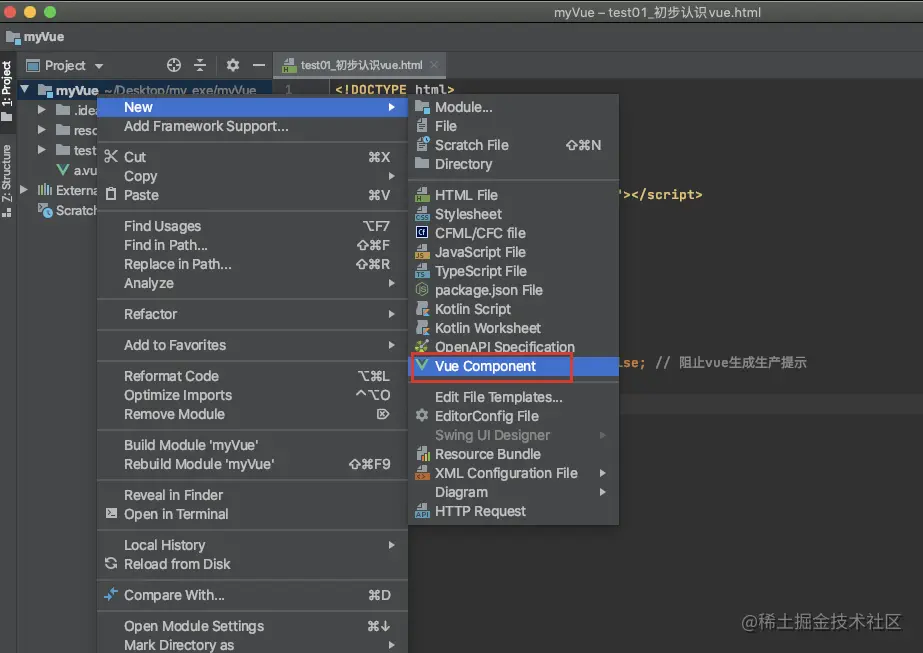This screenshot has width=923, height=653.
Task: Select Reveal in Finder
Action: [253, 495]
